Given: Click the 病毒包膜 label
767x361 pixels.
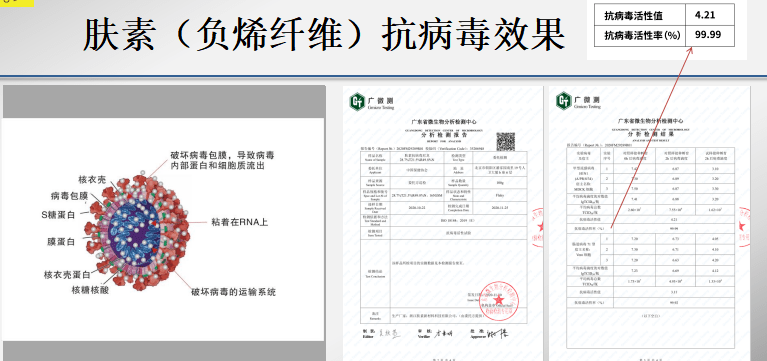Looking at the screenshot, I should (x=69, y=196).
